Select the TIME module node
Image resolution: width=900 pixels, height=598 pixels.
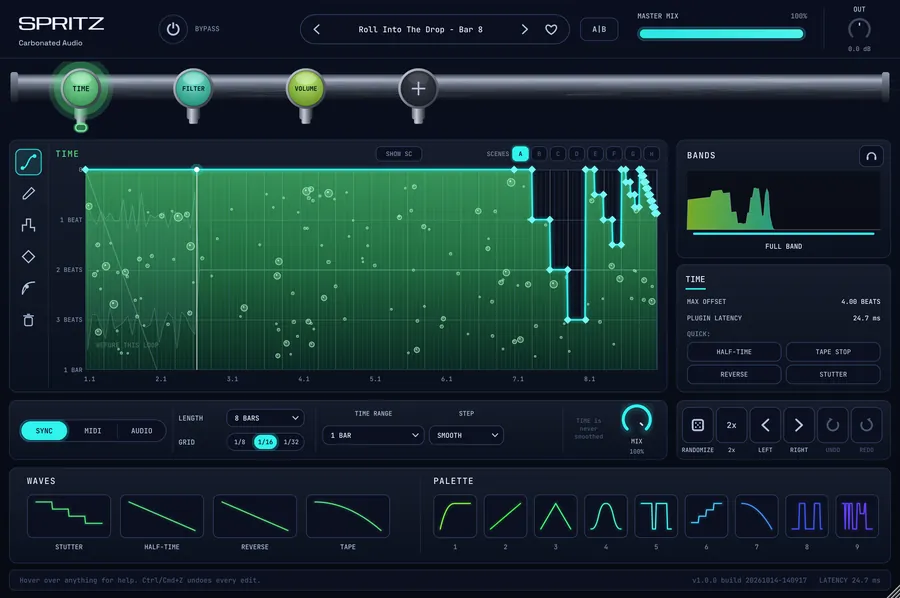pyautogui.click(x=81, y=88)
